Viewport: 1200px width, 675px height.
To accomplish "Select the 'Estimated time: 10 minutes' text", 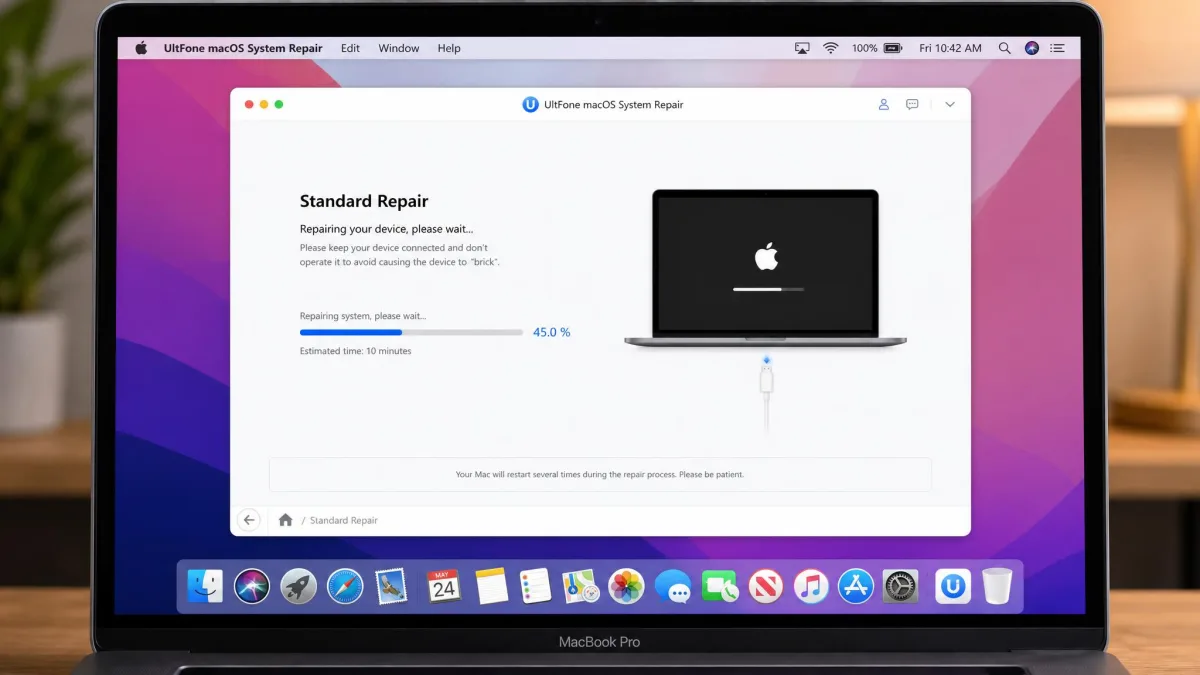I will coord(355,351).
